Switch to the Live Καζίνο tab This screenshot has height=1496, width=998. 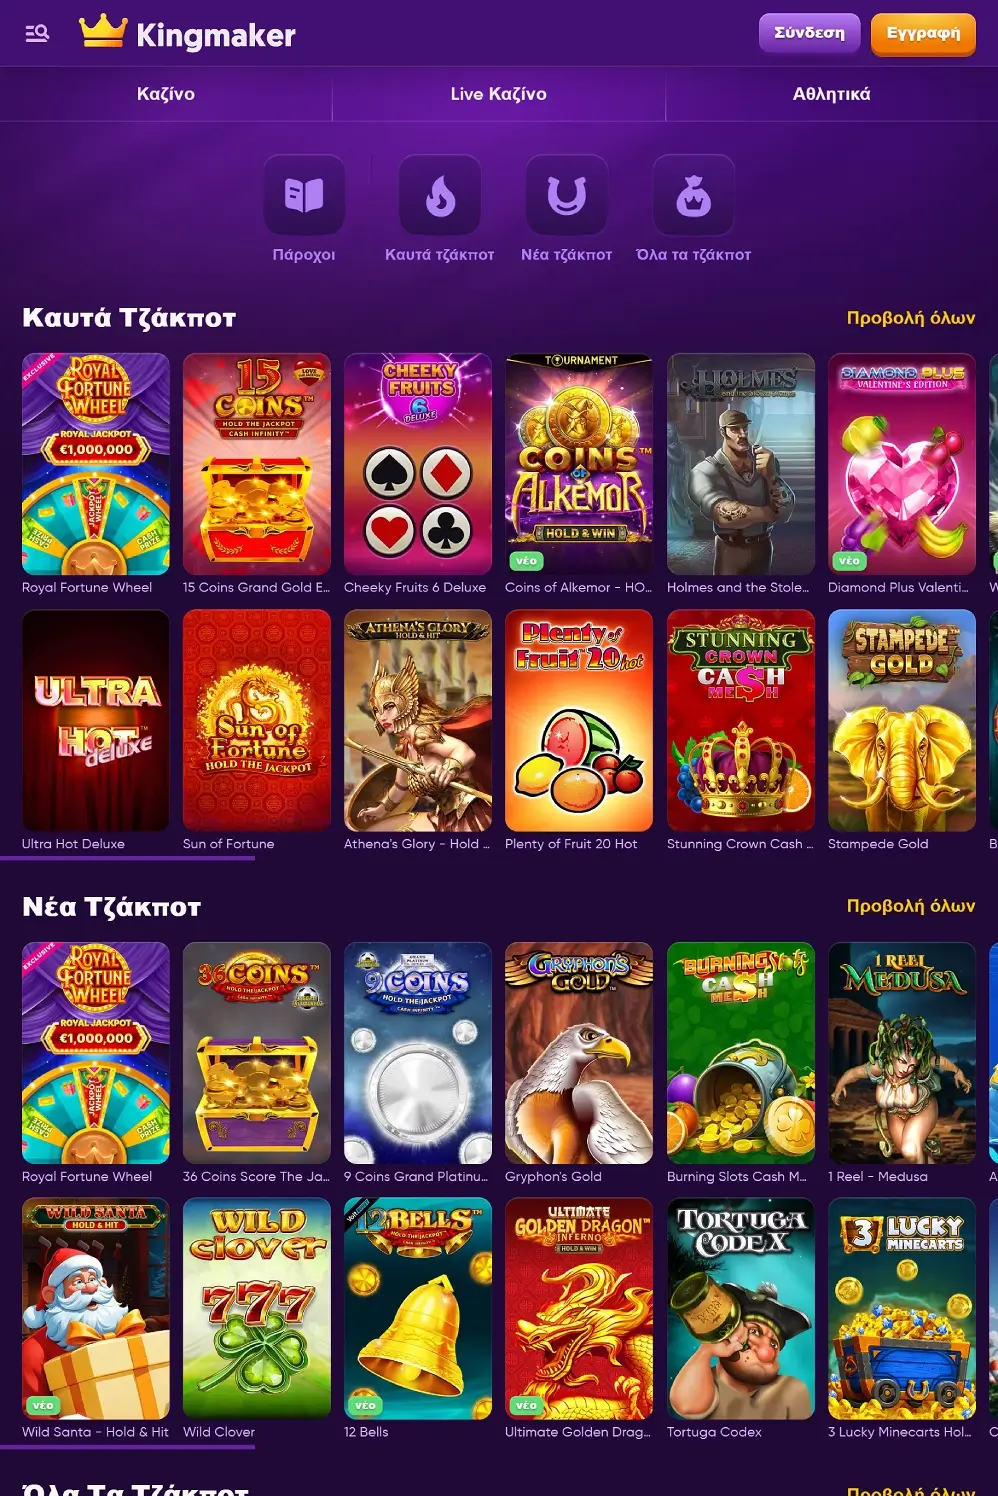pyautogui.click(x=499, y=94)
